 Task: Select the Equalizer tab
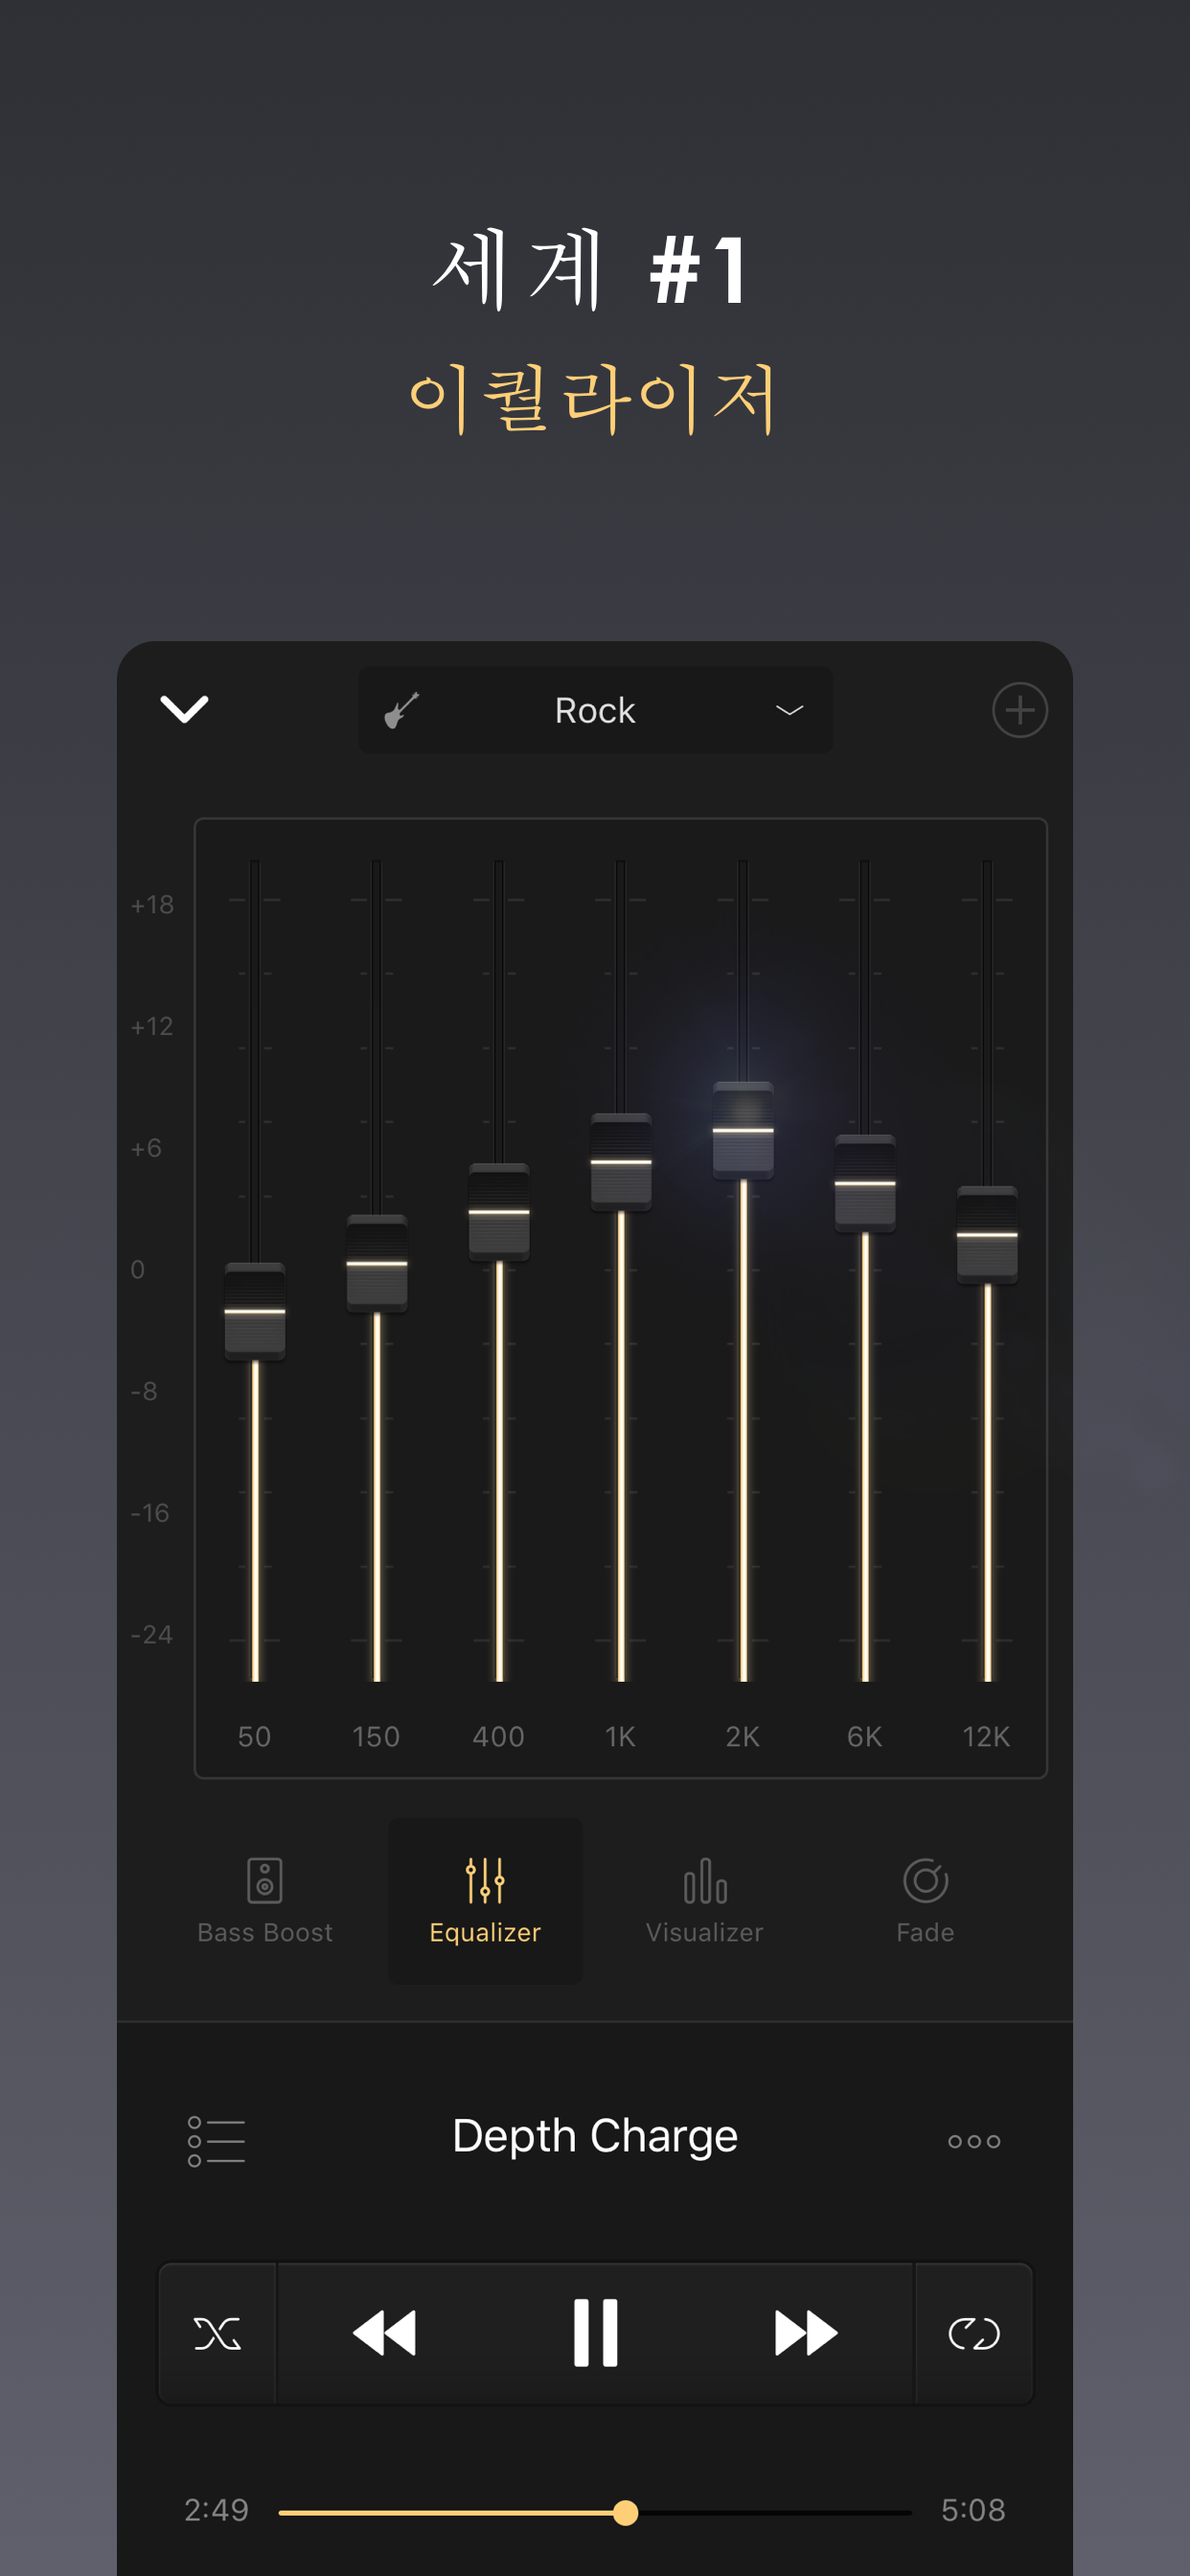485,1901
